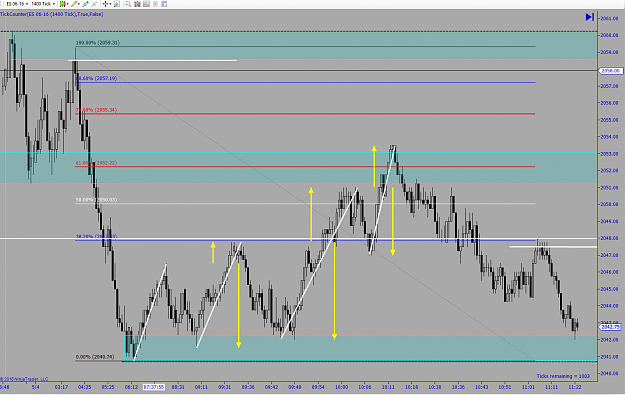Image resolution: width=625 pixels, height=395 pixels.
Task: Click the 2016 NinjaTrader, LLC copyright text
Action: click(x=25, y=379)
